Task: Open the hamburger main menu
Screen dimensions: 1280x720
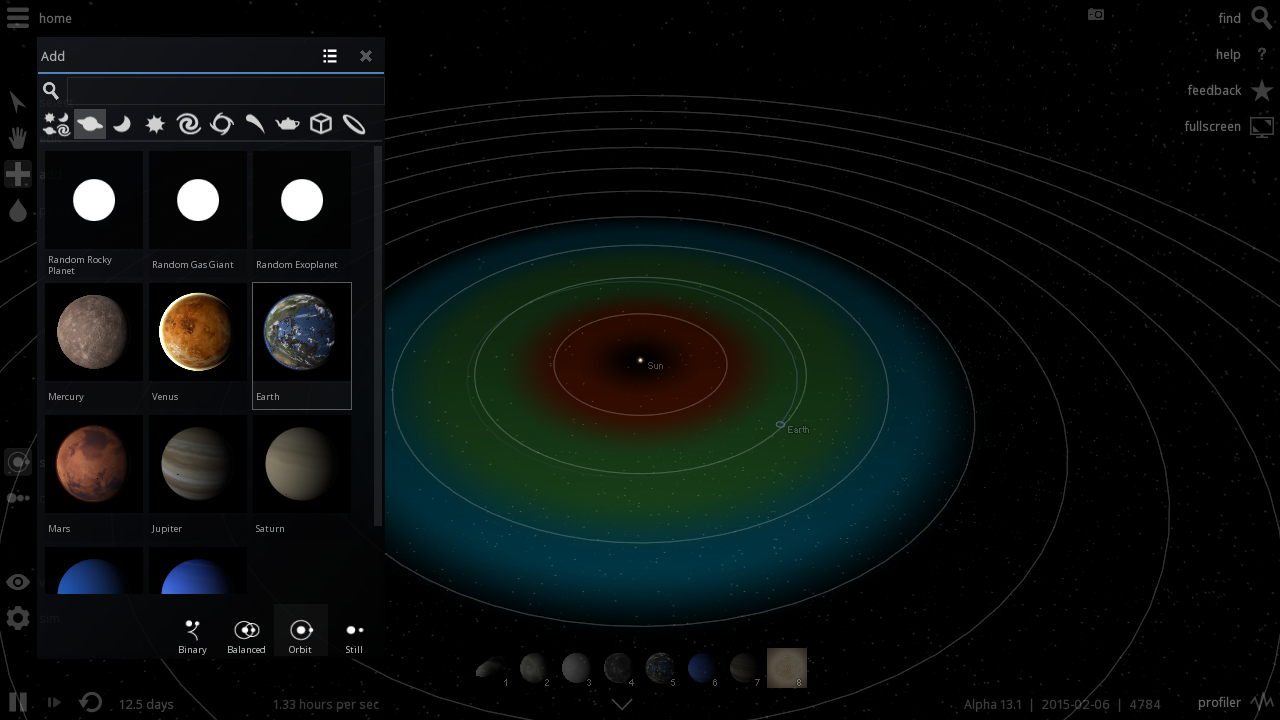Action: [x=17, y=18]
